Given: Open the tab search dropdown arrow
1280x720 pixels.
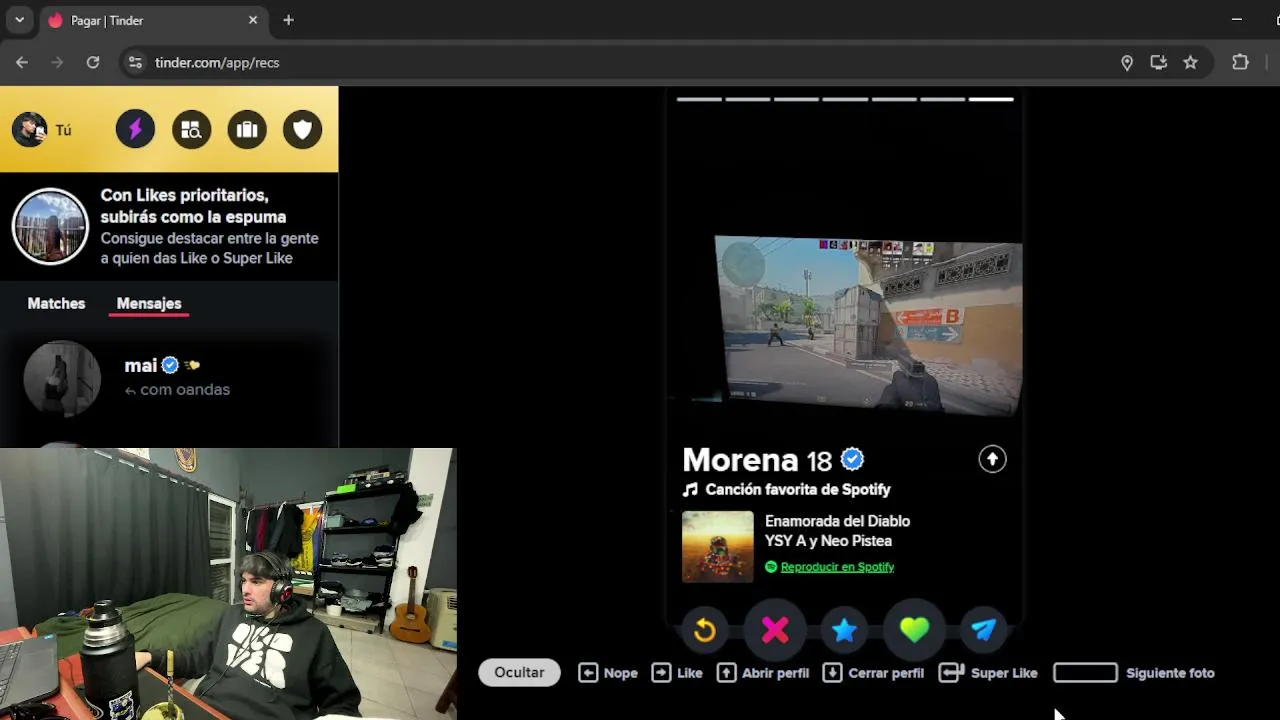Looking at the screenshot, I should click(x=19, y=20).
